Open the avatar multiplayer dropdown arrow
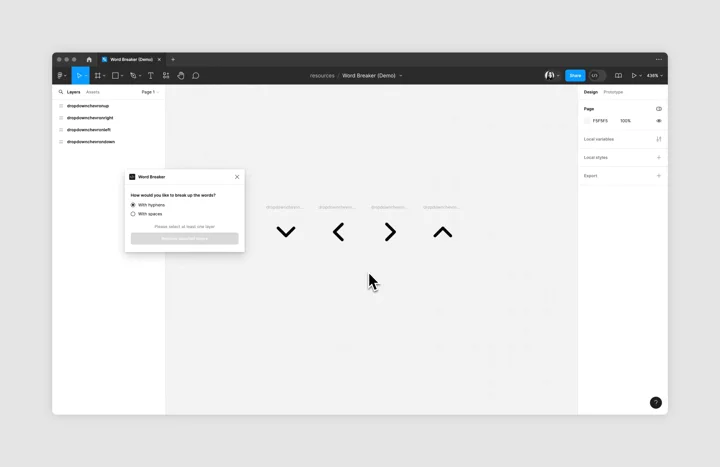This screenshot has height=467, width=720. 558,76
